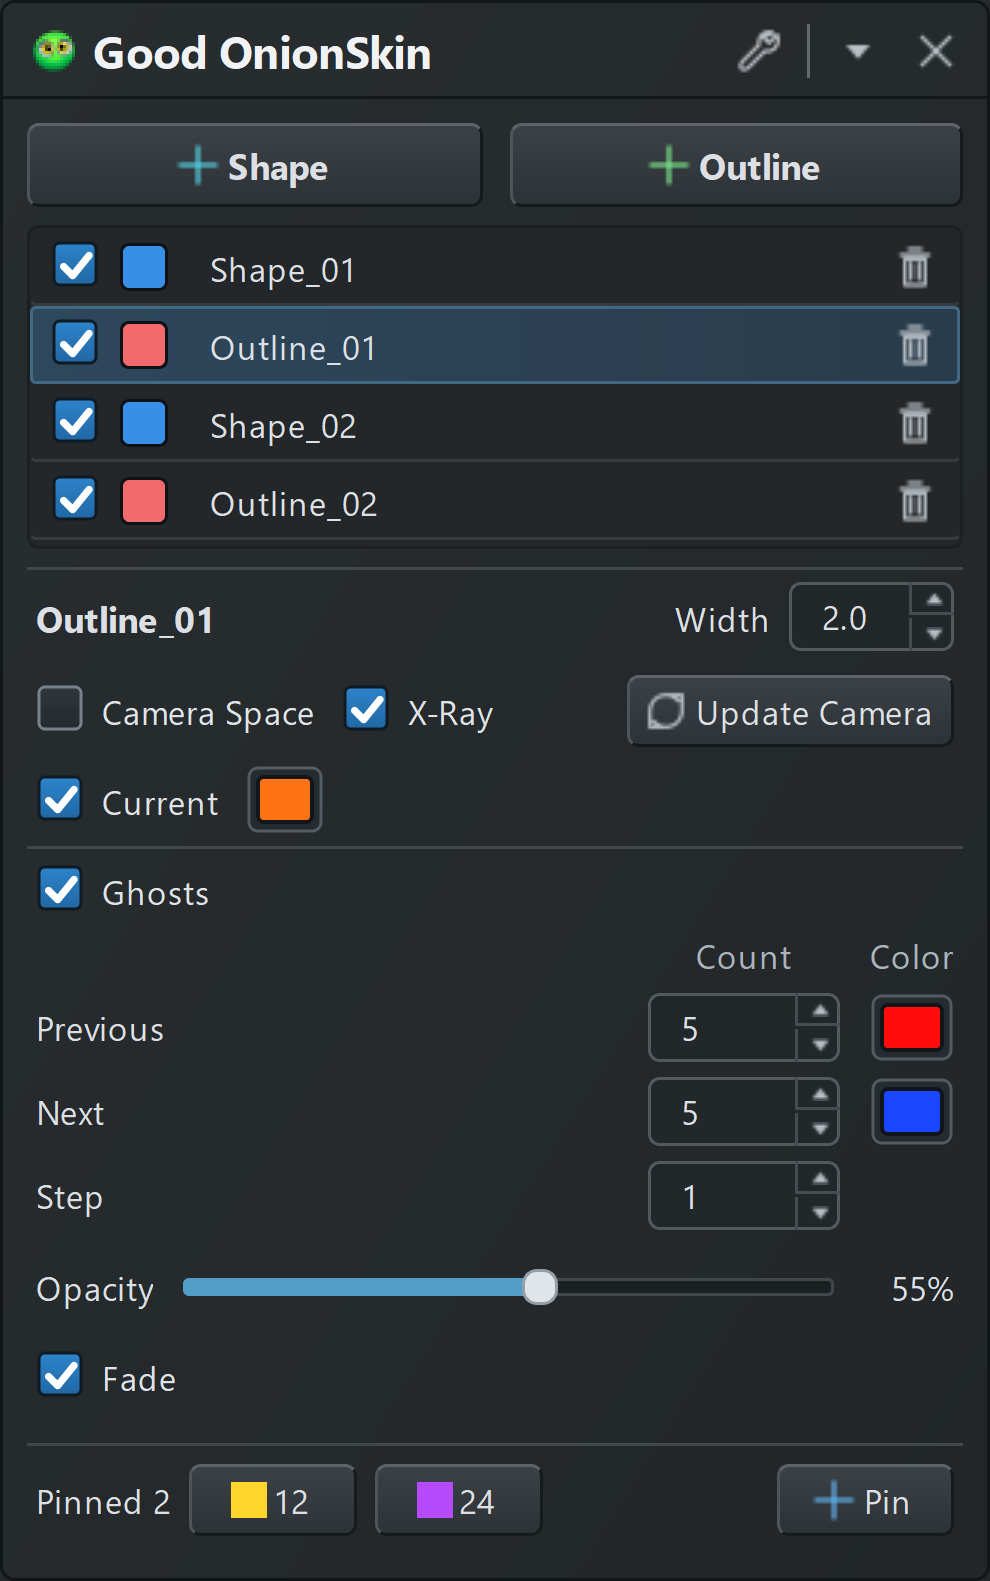Screen dimensions: 990x1581
Task: Open the orange Current color swatch
Action: click(285, 800)
